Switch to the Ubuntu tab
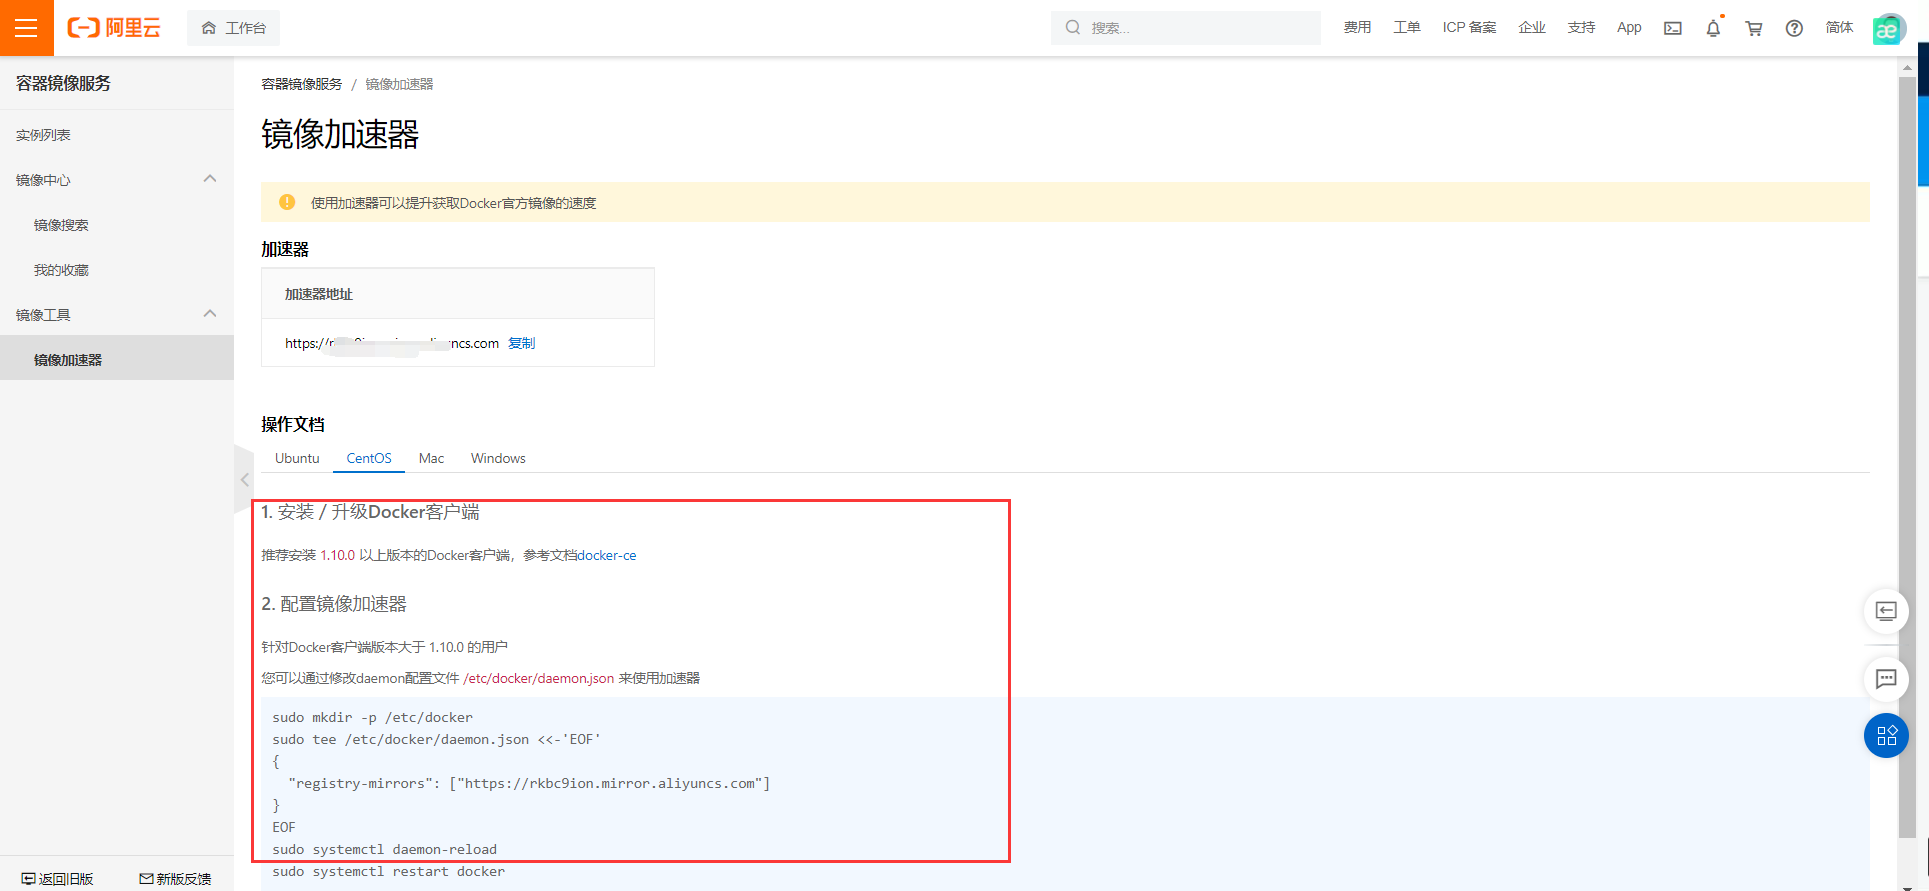1929x891 pixels. click(x=297, y=458)
